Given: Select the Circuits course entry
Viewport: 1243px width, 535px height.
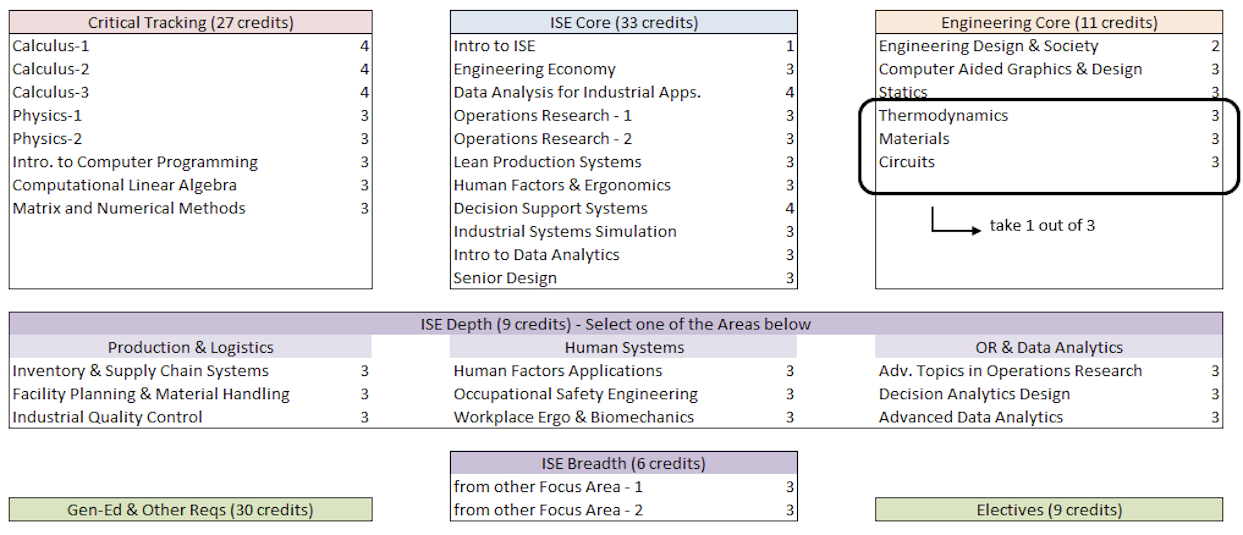Looking at the screenshot, I should tap(907, 162).
